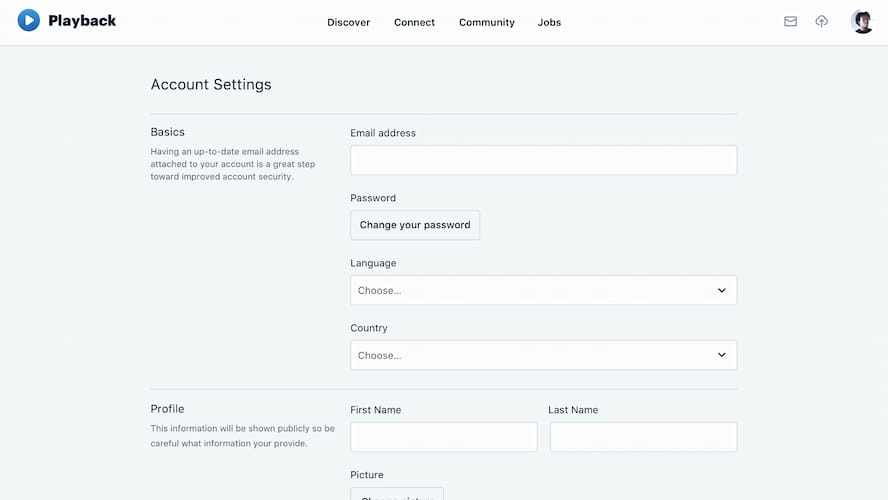Click the cloud upload icon
The height and width of the screenshot is (500, 888).
822,21
